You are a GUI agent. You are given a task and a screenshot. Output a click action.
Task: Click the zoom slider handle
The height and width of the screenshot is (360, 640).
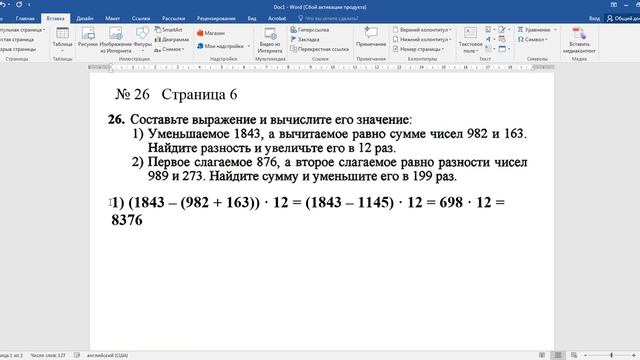[x=611, y=356]
